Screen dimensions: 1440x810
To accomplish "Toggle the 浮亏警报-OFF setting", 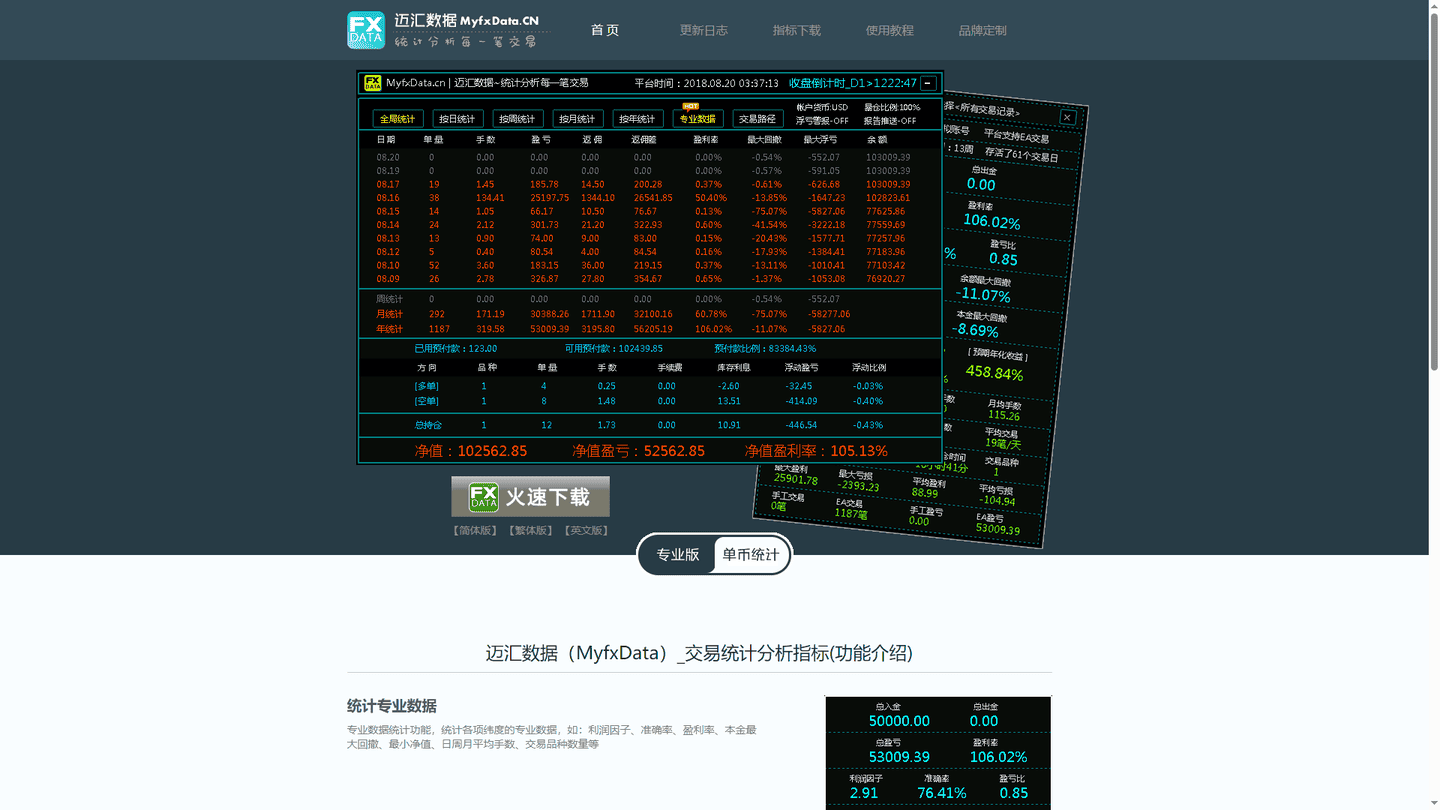I will (822, 121).
